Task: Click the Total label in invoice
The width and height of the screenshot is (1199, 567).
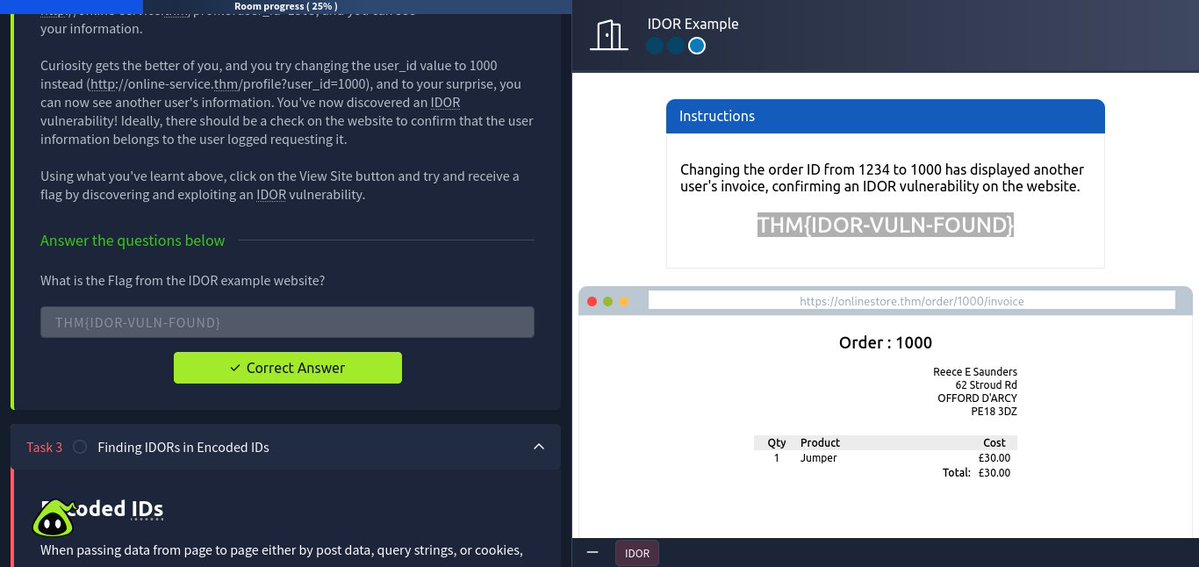Action: coord(957,473)
